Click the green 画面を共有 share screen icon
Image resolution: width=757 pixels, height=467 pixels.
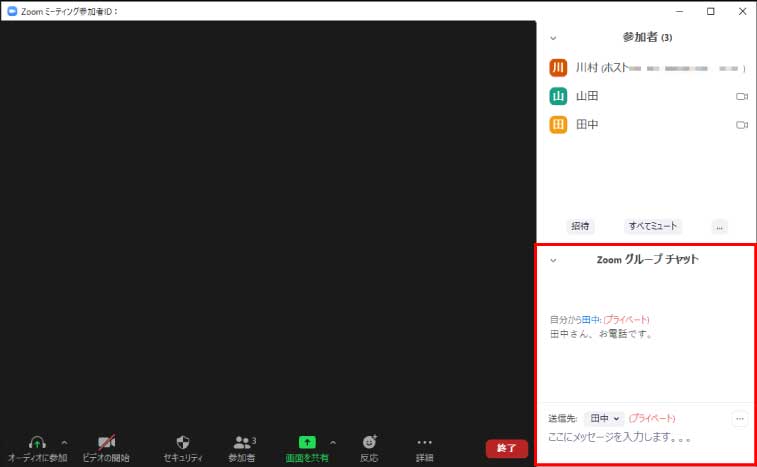click(307, 442)
